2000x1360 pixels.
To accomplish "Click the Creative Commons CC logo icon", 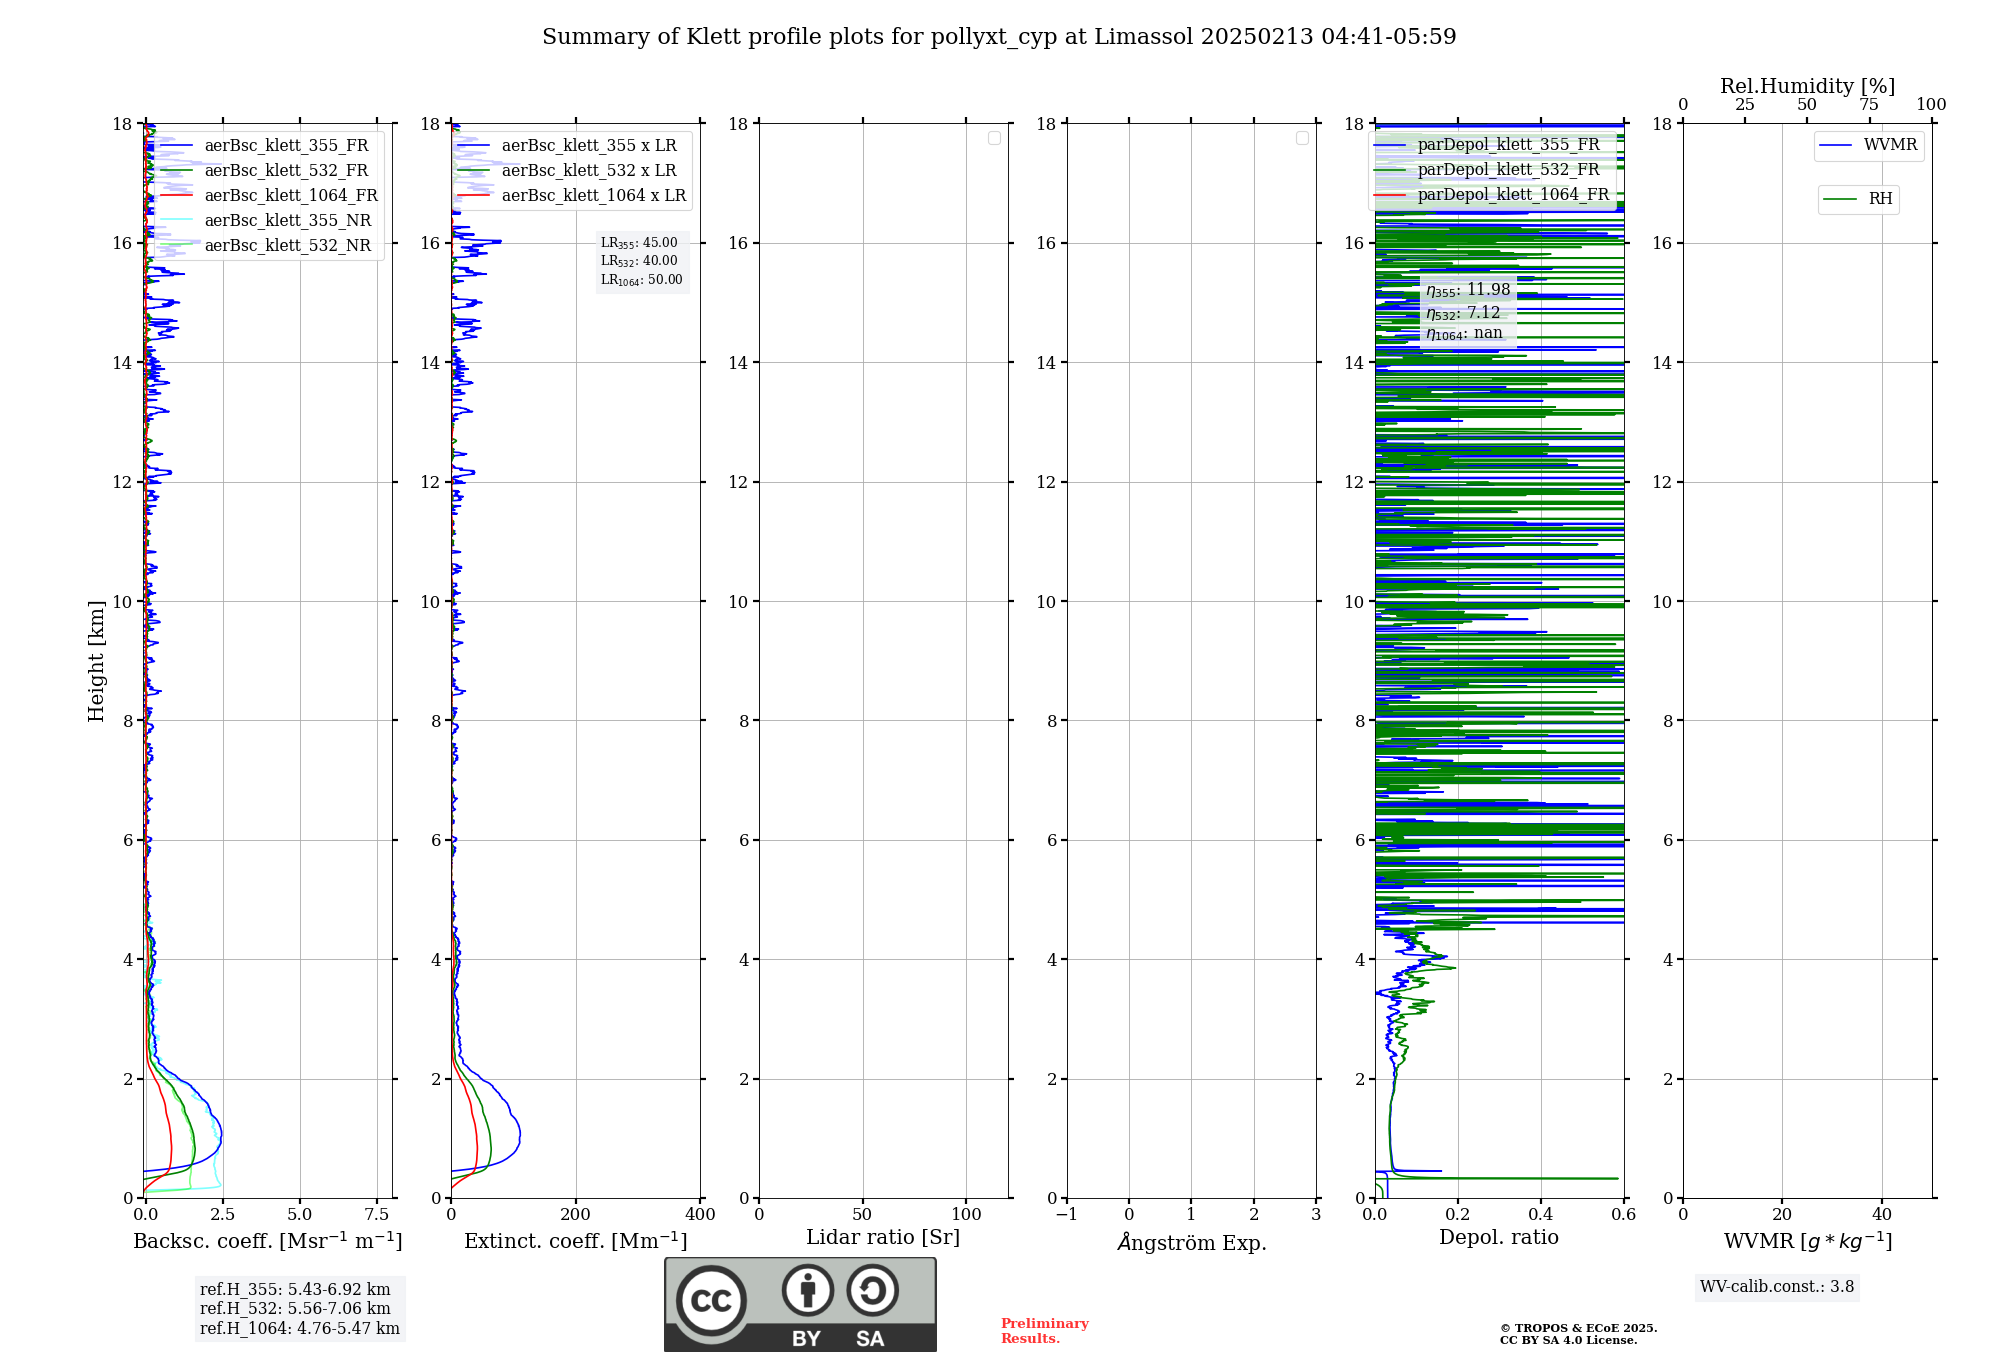I will (711, 1300).
